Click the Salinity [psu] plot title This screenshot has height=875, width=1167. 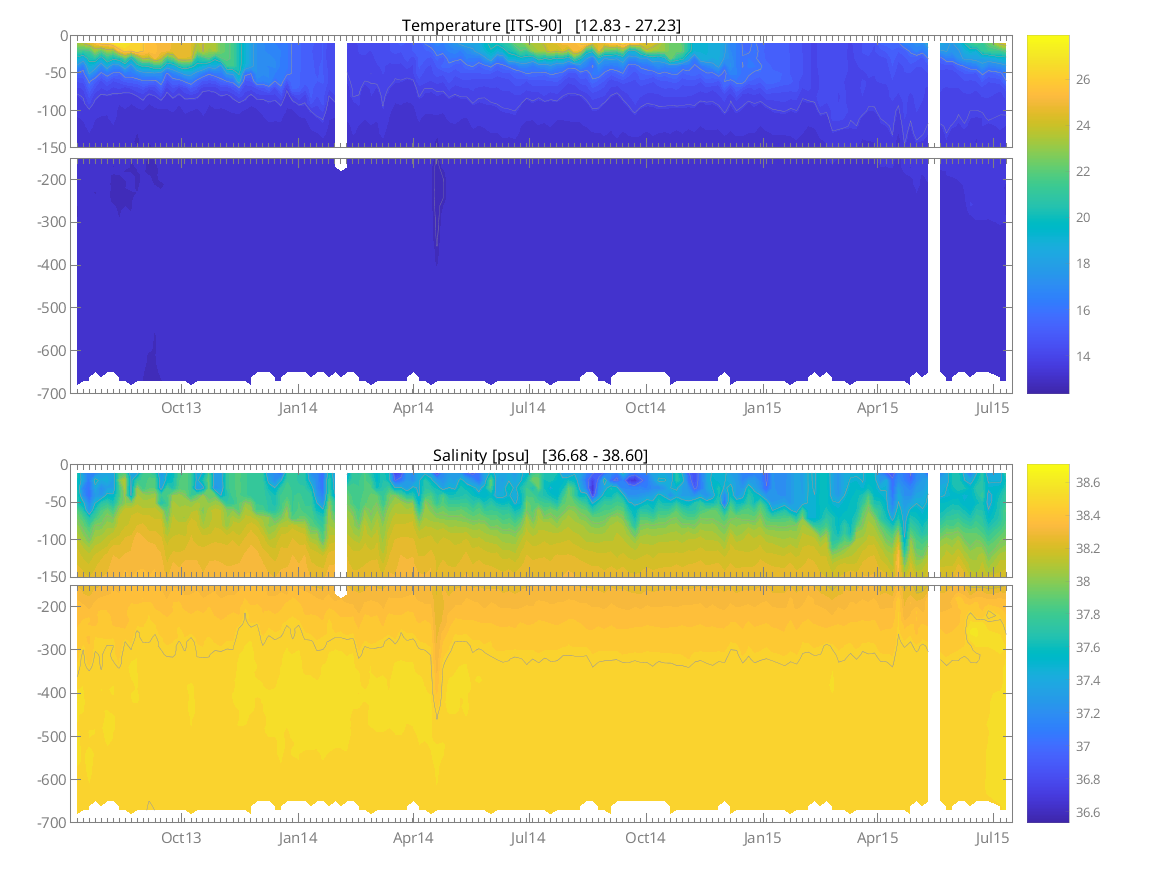540,455
